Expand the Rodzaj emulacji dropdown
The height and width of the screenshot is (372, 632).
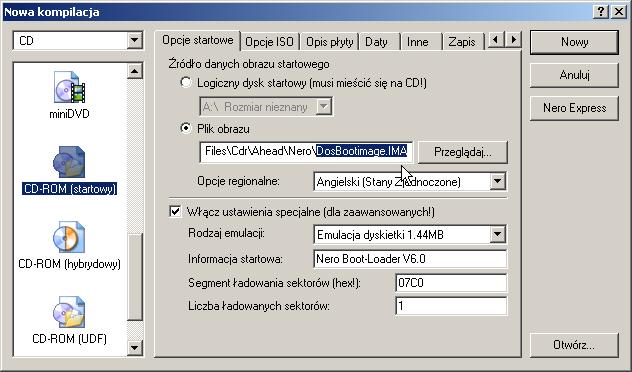pyautogui.click(x=498, y=234)
